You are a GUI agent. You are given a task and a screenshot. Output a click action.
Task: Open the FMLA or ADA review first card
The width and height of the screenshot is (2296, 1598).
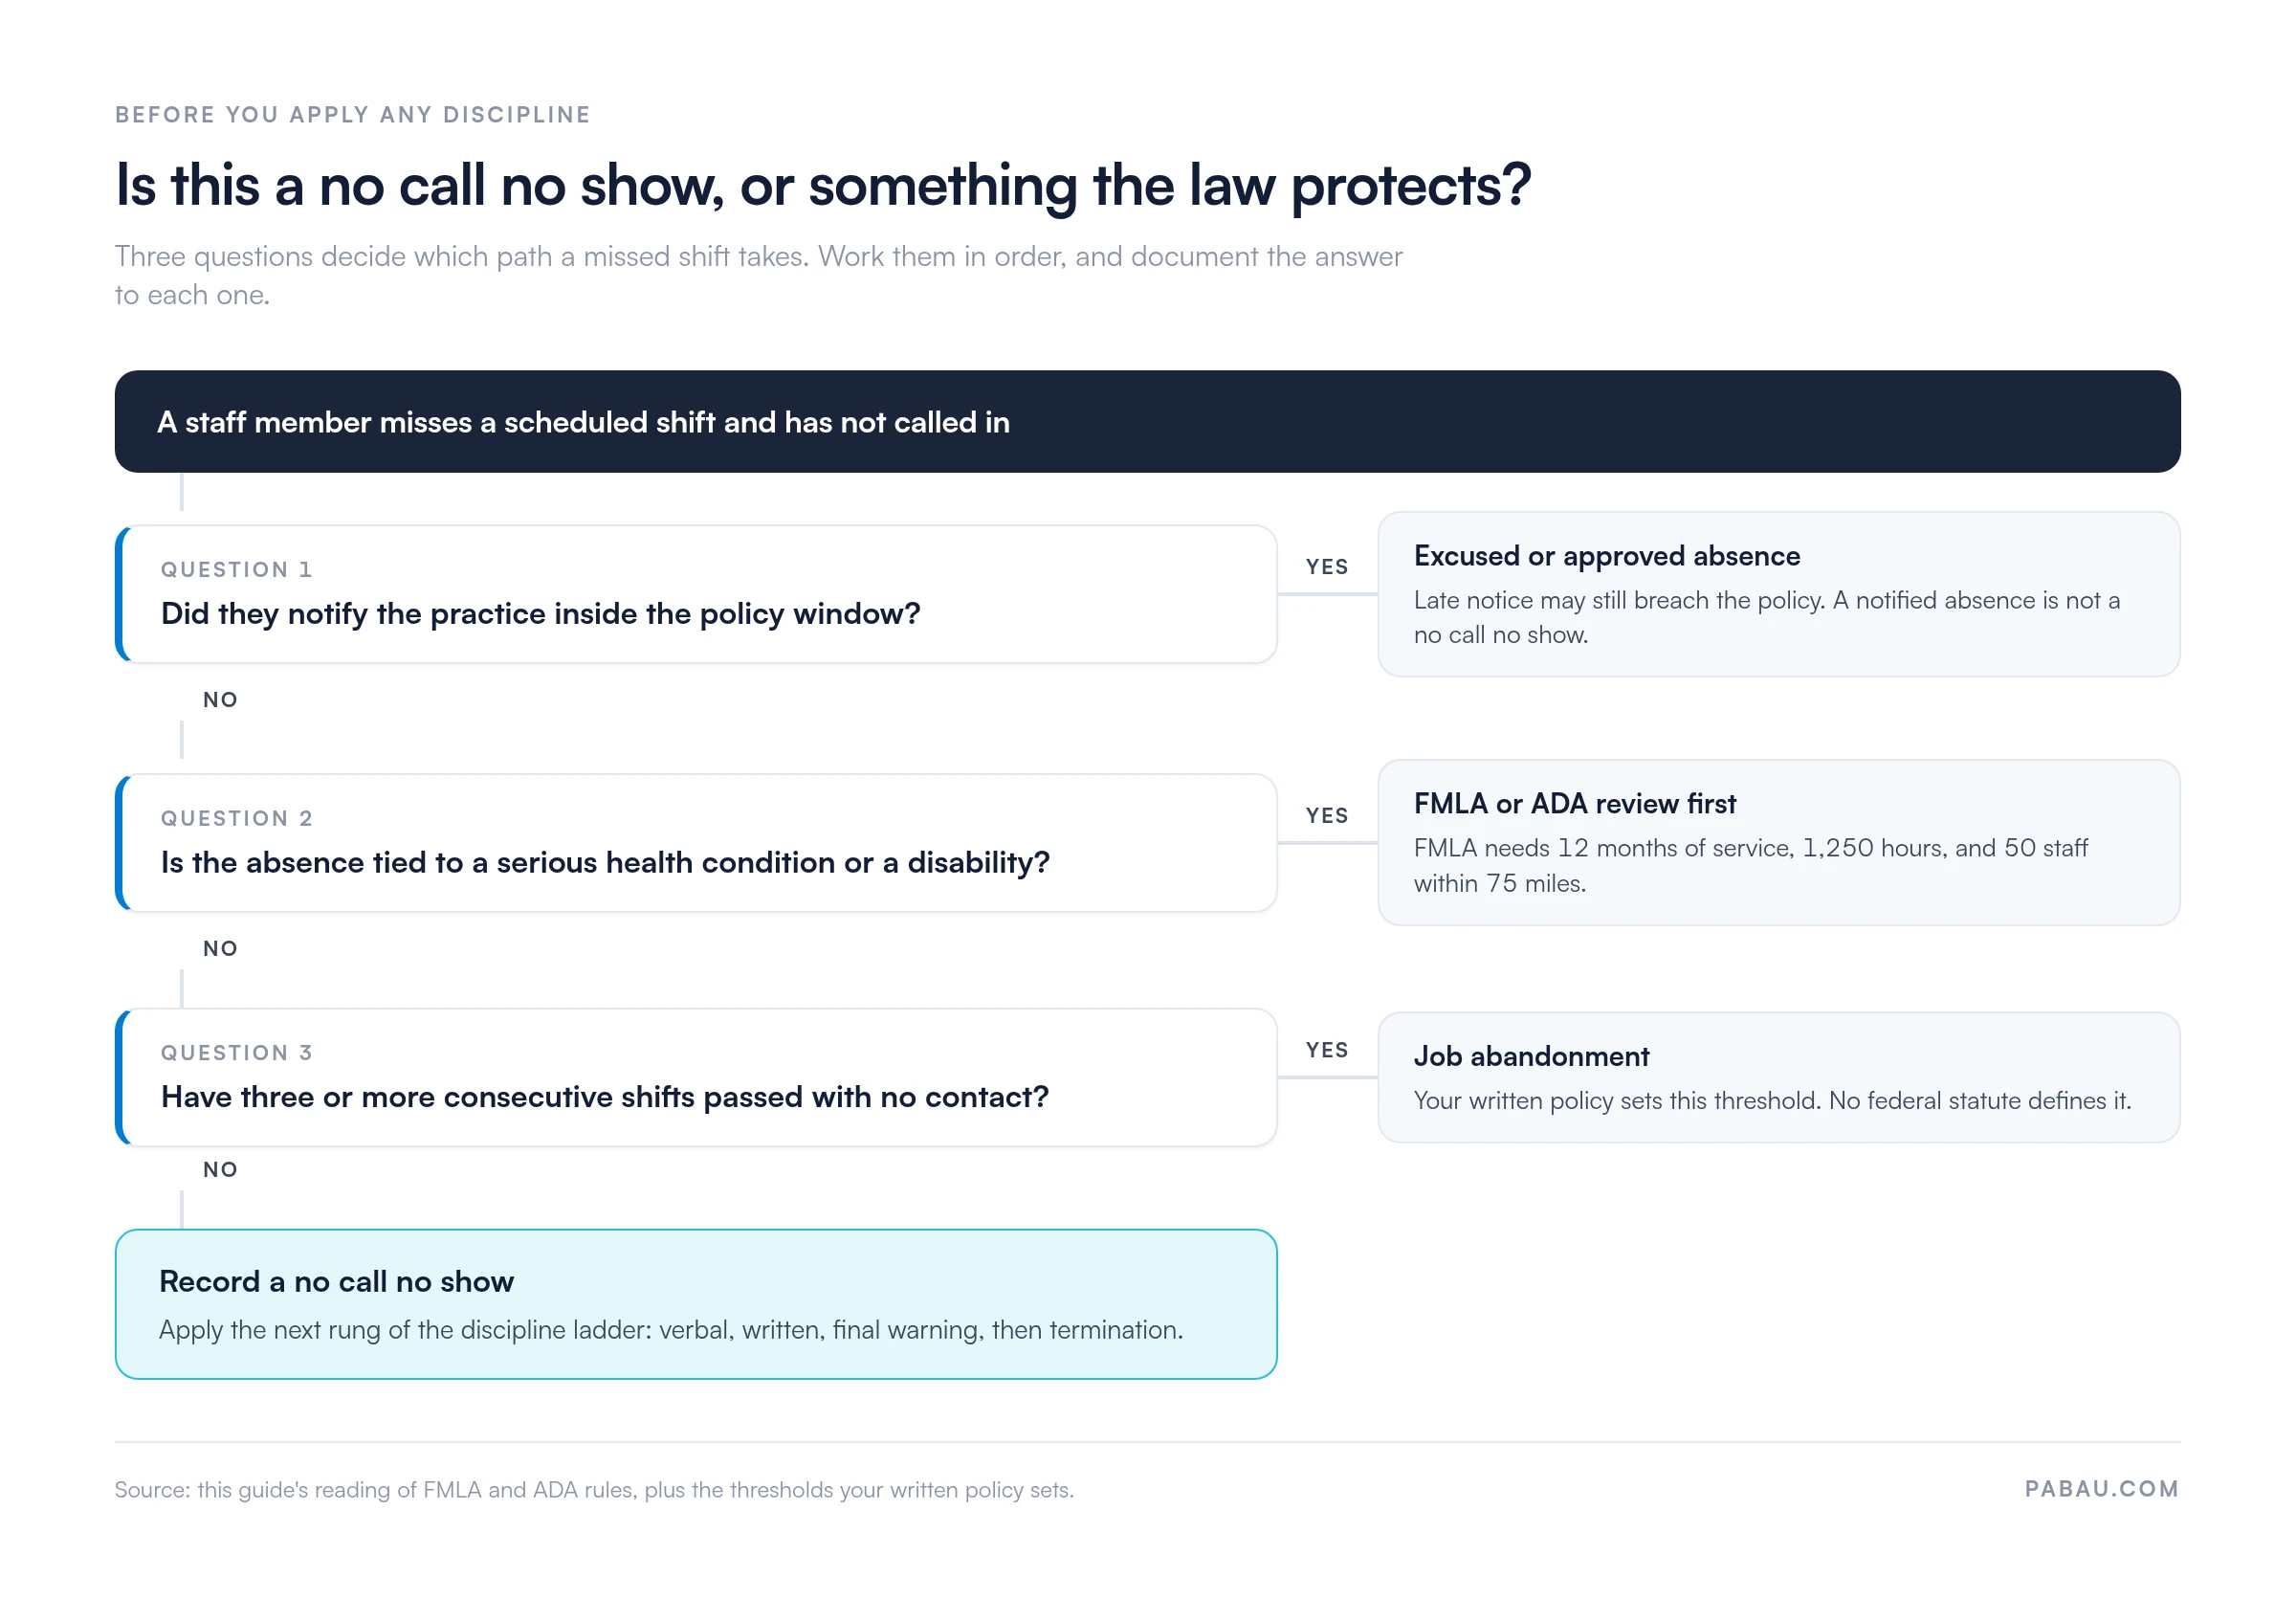(x=1778, y=842)
